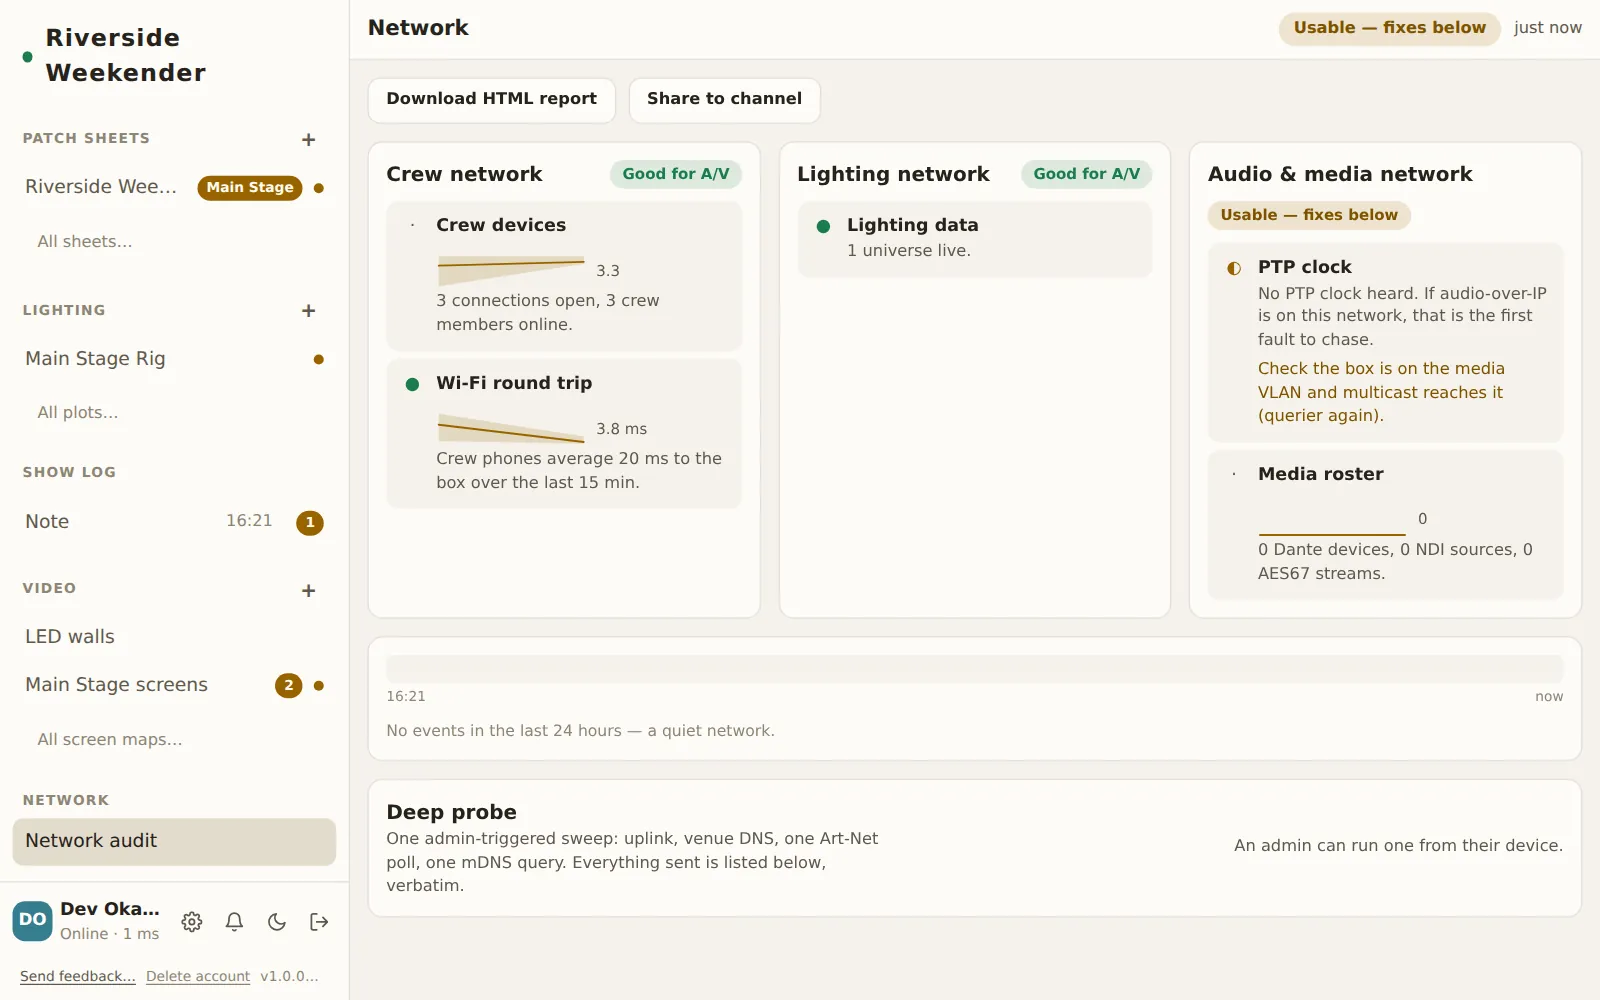Download the HTML report
Image resolution: width=1600 pixels, height=1000 pixels.
(491, 100)
